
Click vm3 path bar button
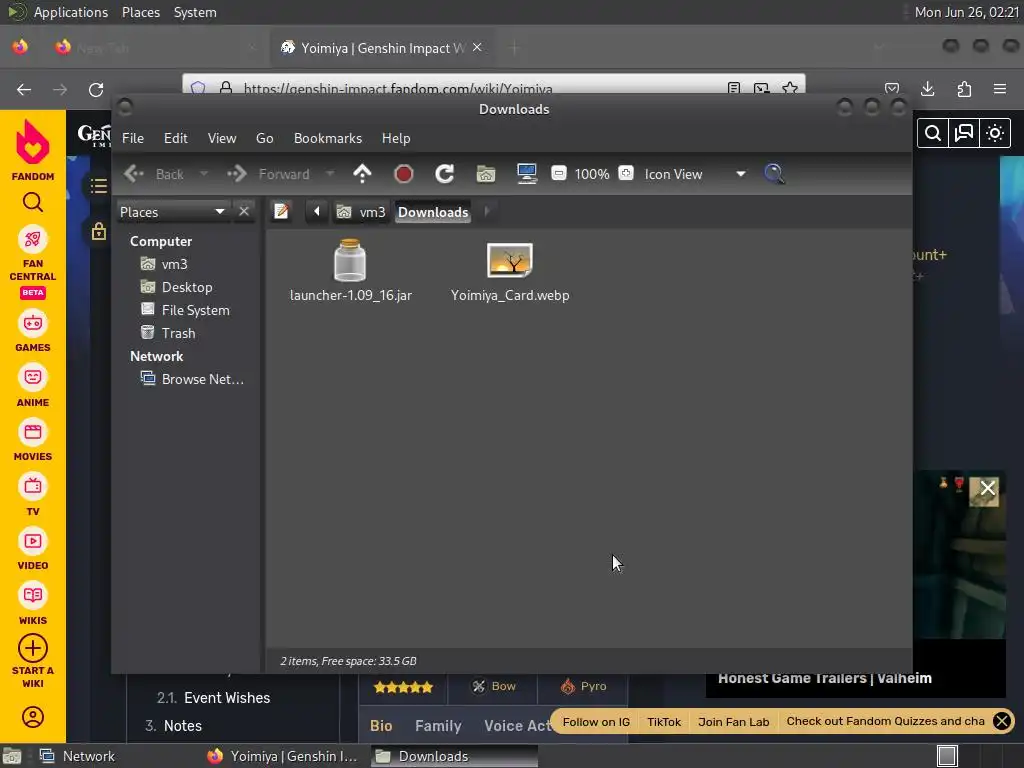361,212
